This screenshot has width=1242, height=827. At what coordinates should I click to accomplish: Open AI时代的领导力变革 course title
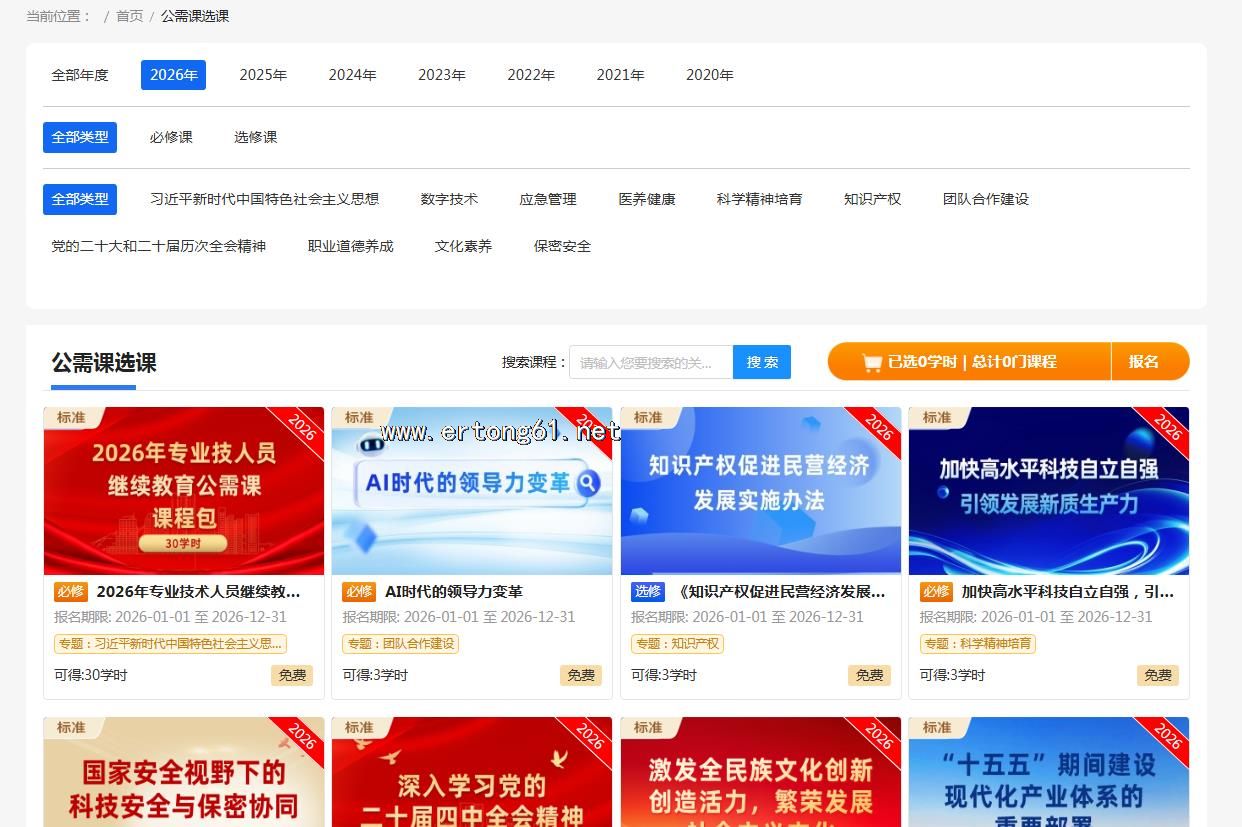(454, 592)
